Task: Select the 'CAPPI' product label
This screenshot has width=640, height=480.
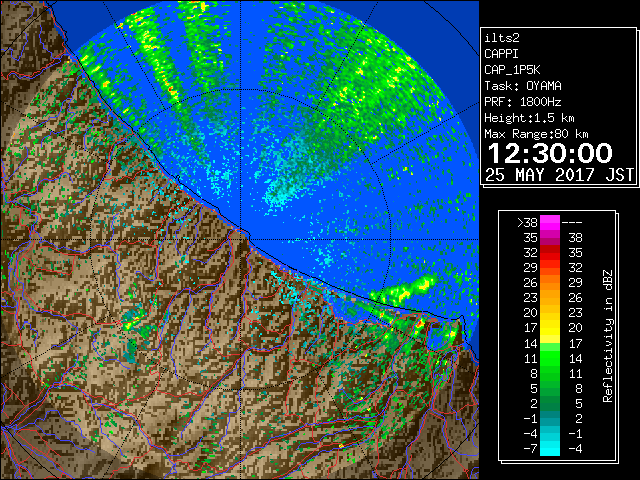Action: pos(501,54)
